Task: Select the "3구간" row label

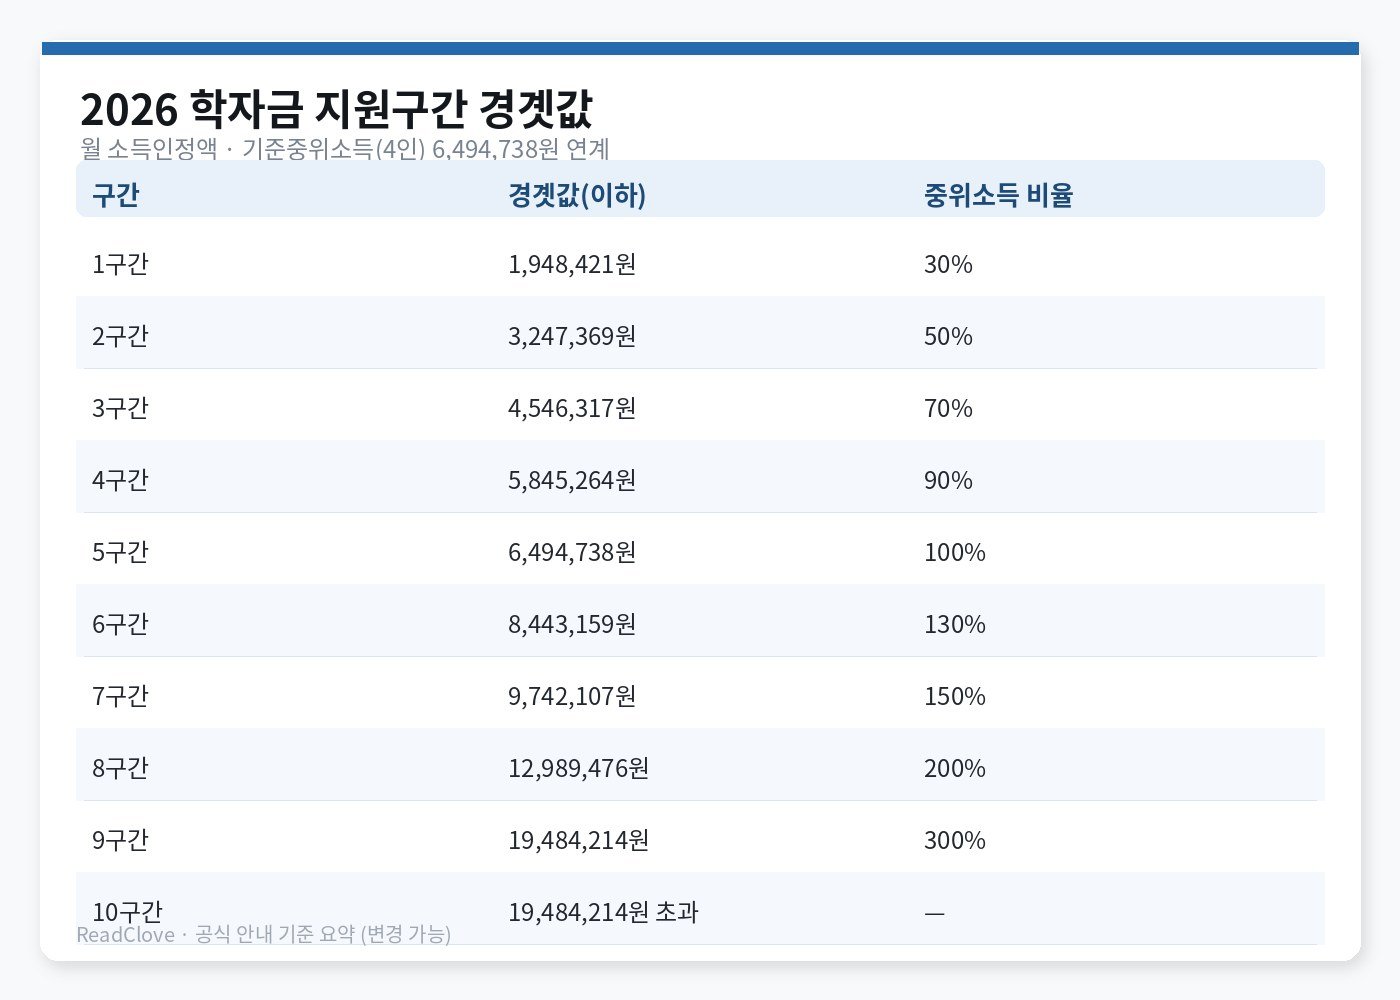Action: click(120, 408)
